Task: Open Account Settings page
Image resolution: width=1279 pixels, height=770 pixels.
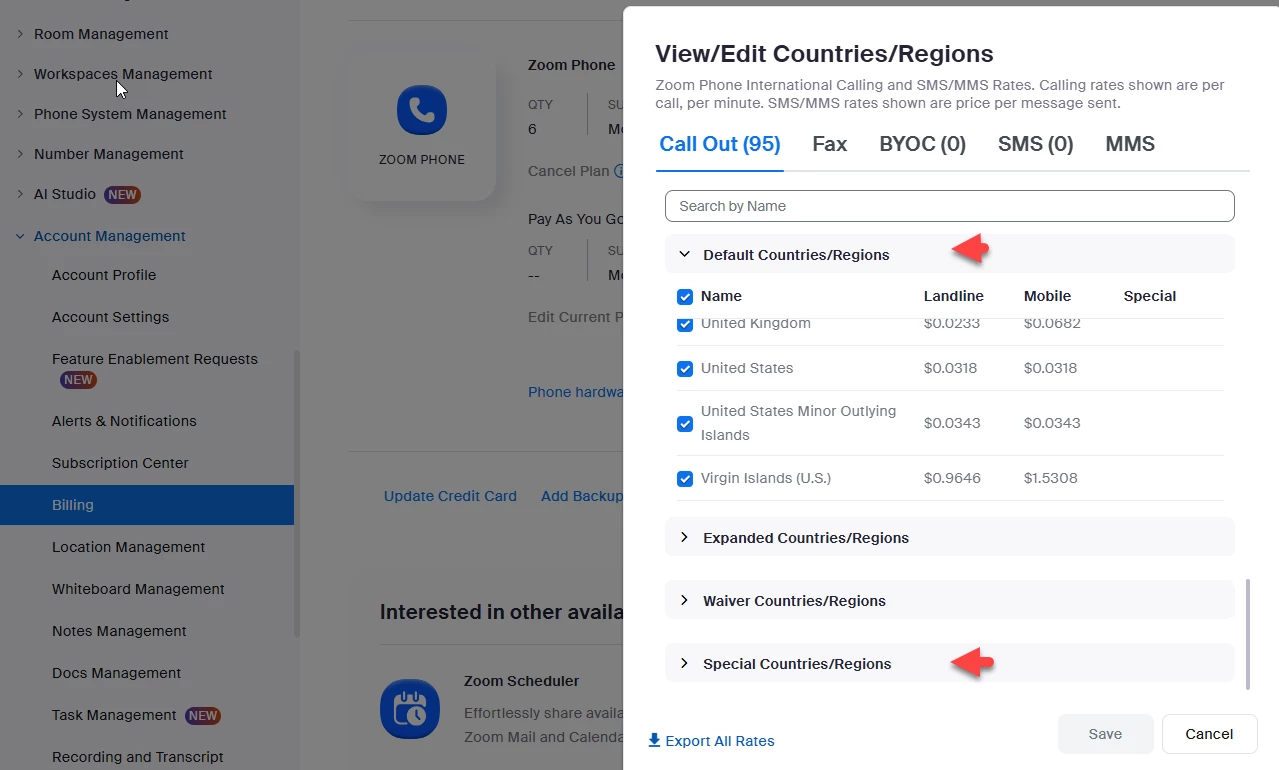Action: (111, 317)
